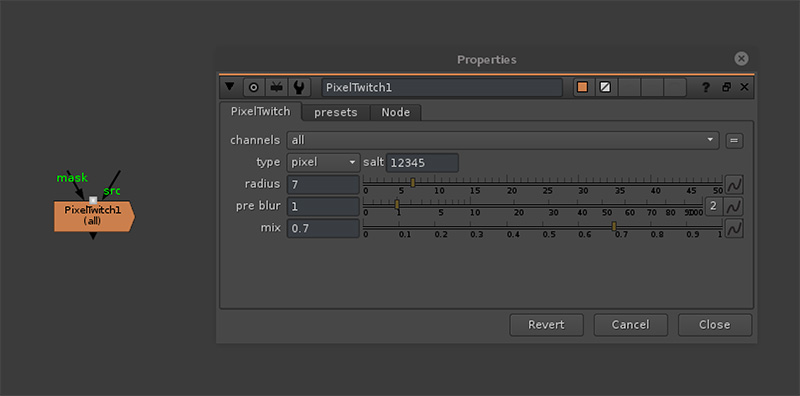
Task: Click the mix value field
Action: pyautogui.click(x=323, y=229)
